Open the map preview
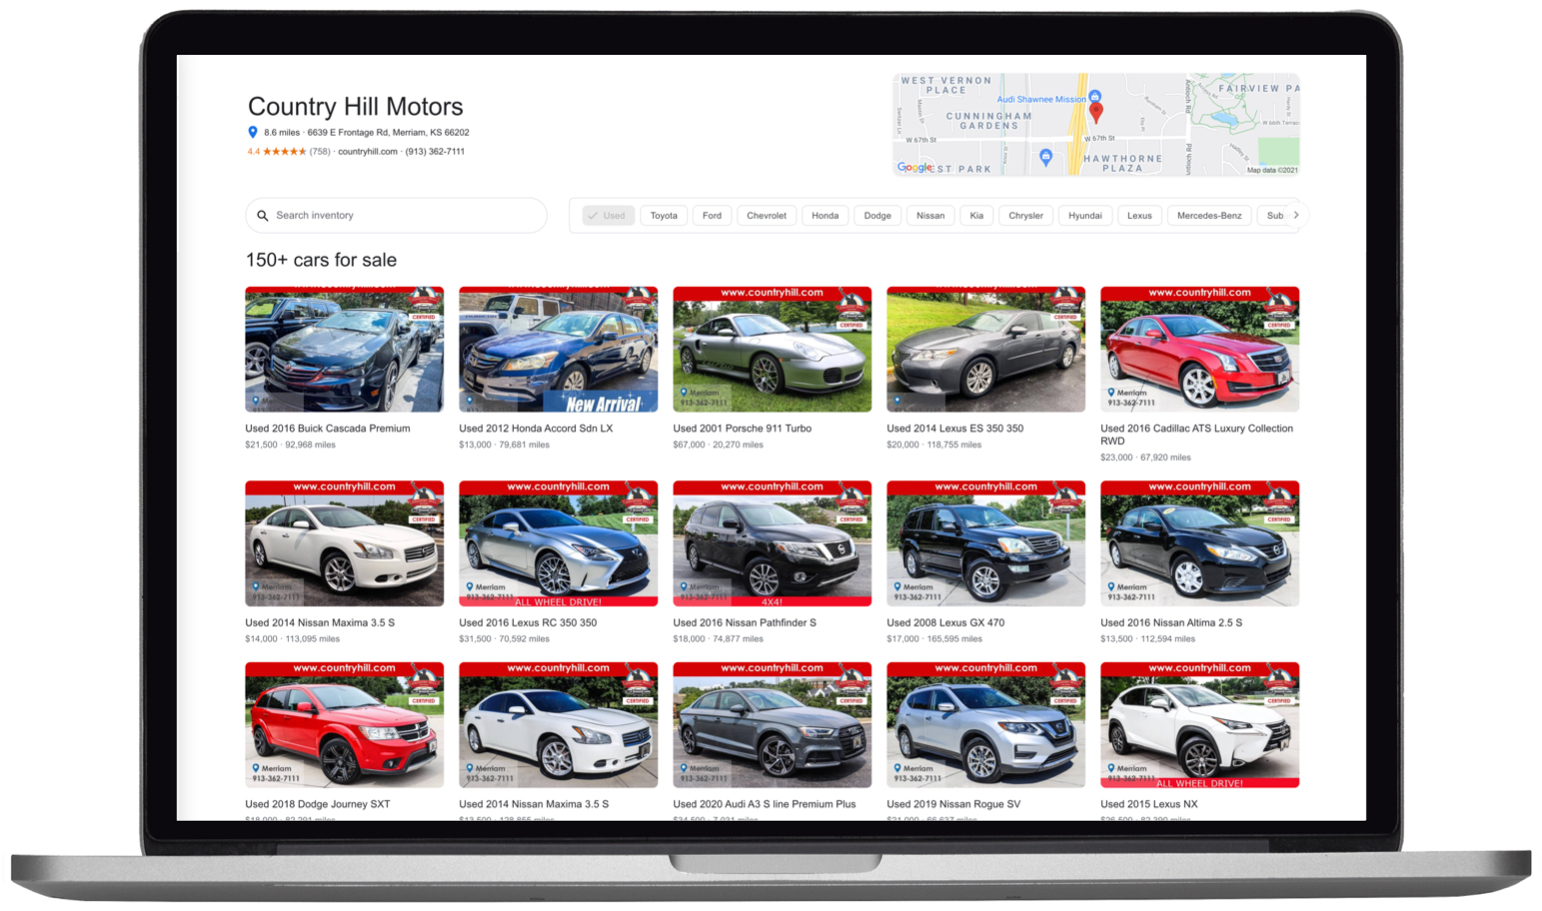This screenshot has height=911, width=1542. click(1096, 124)
